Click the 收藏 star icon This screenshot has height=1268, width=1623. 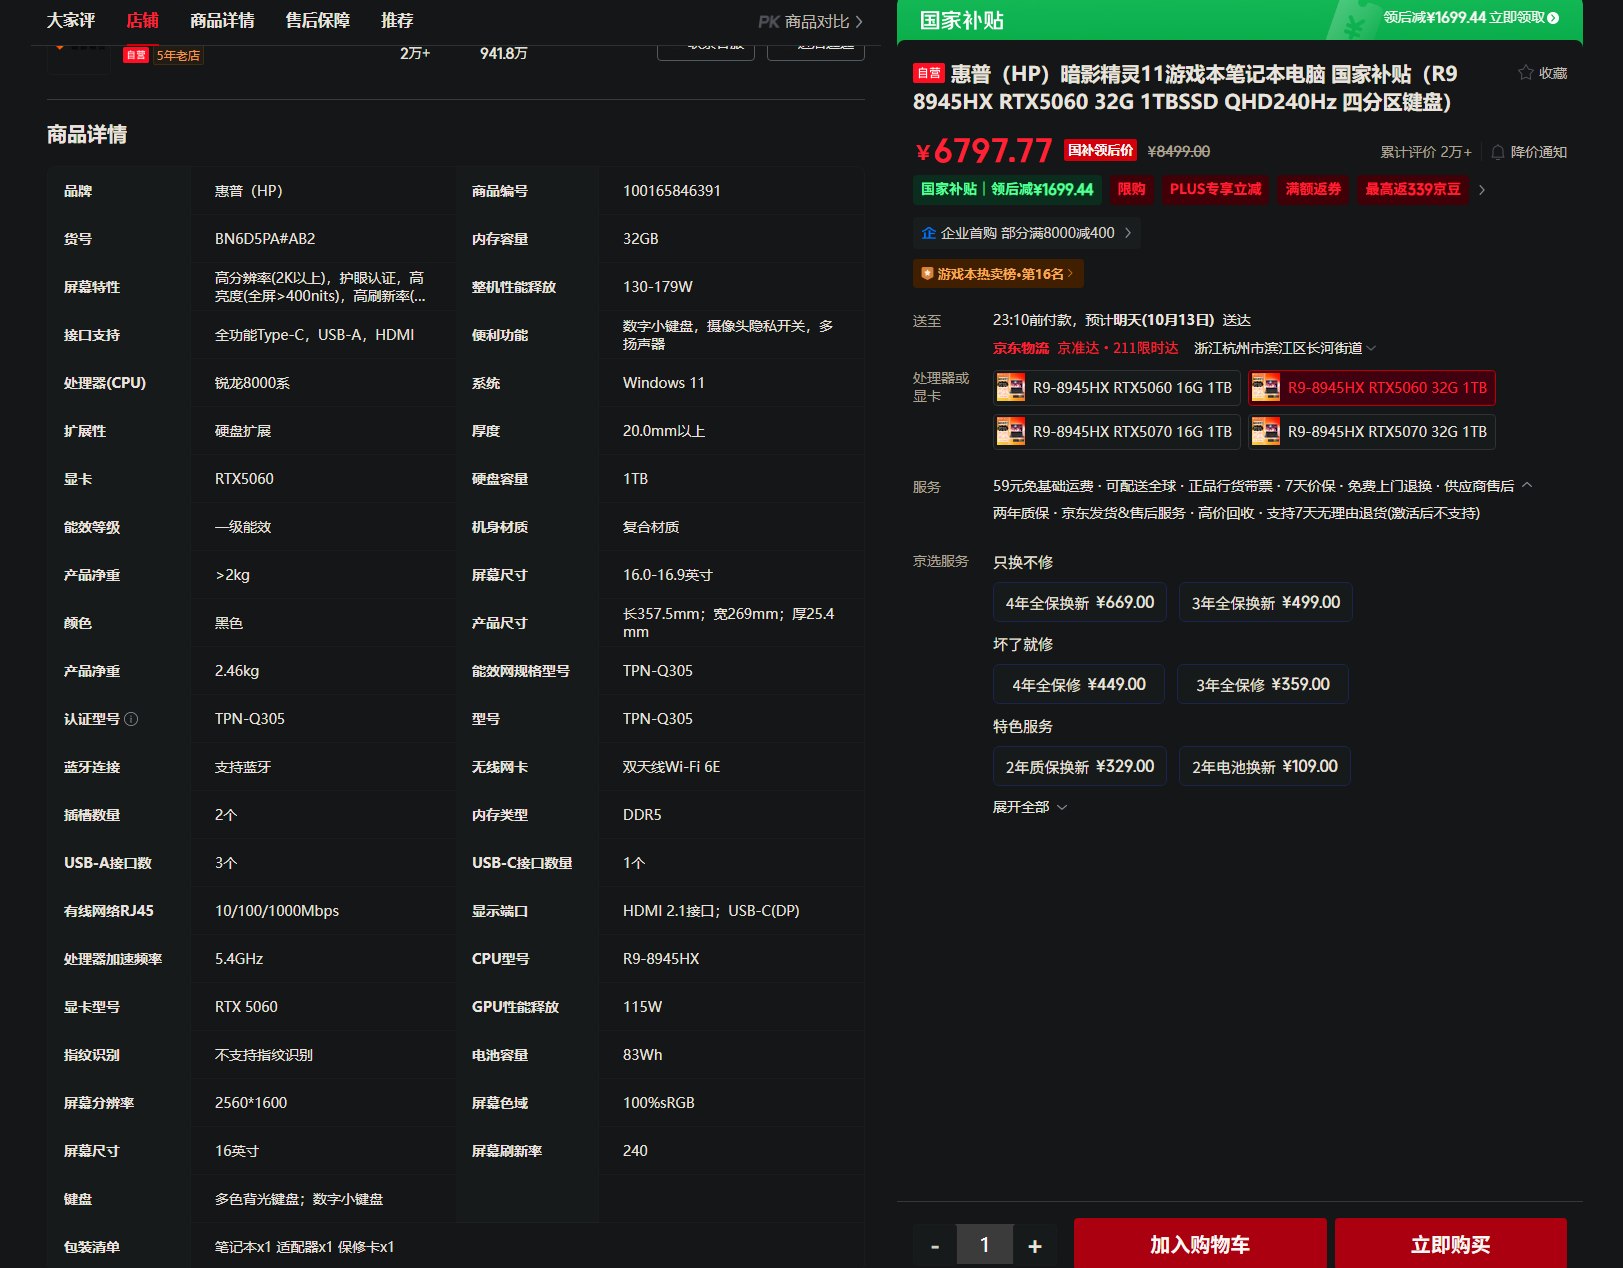[x=1525, y=73]
